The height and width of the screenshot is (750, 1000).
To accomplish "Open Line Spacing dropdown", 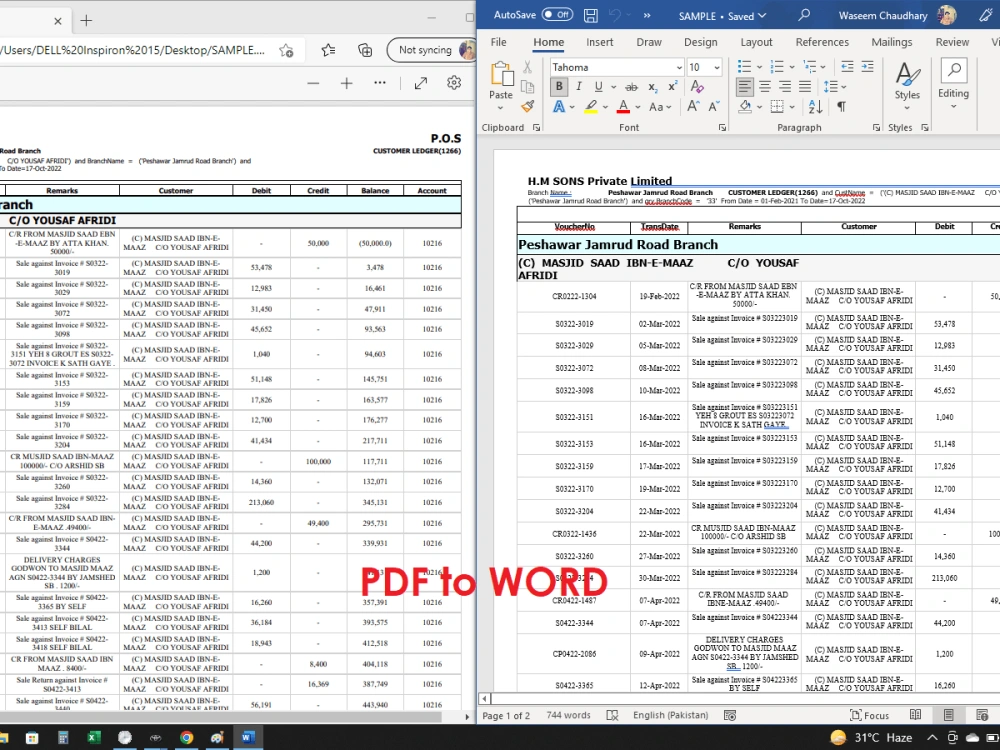I will pyautogui.click(x=835, y=87).
